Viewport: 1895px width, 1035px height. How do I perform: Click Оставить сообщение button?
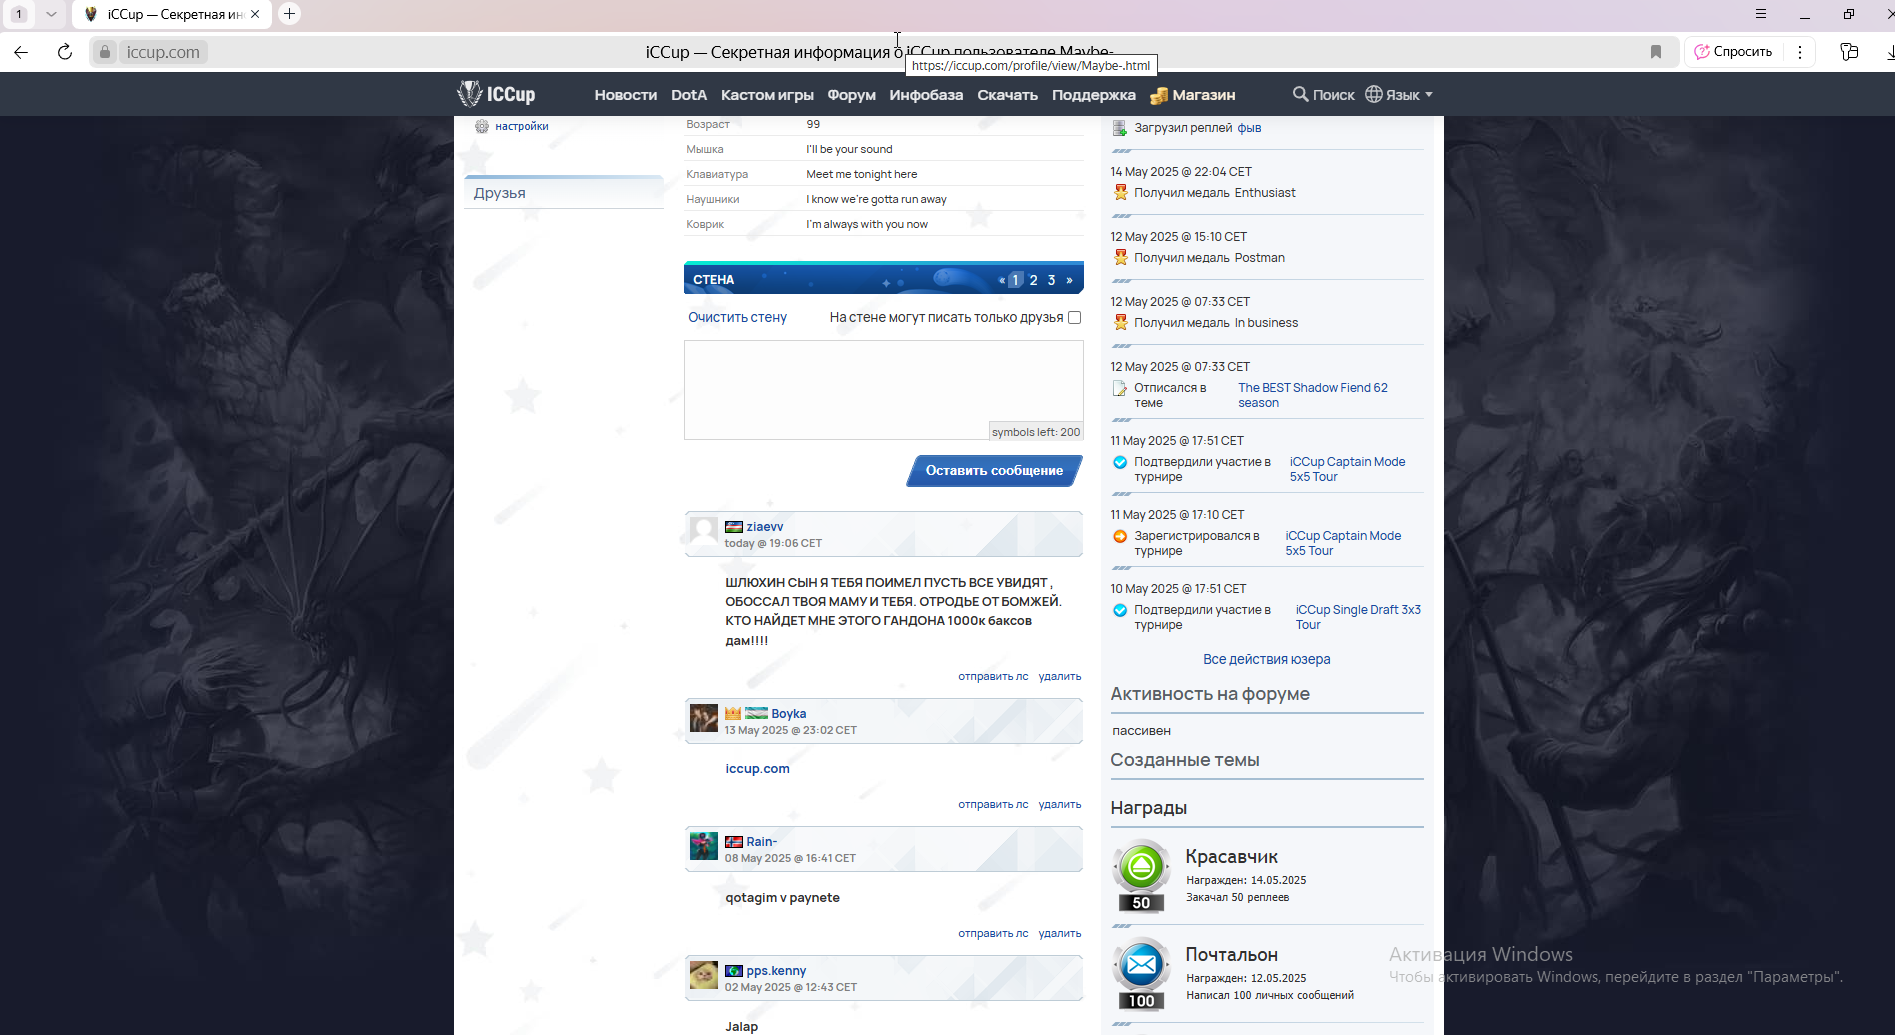(x=994, y=471)
